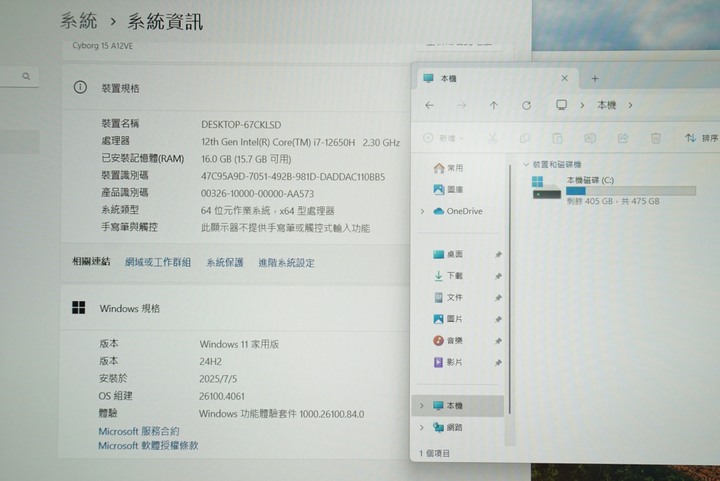This screenshot has width=720, height=481.
Task: Go up one folder level
Action: (494, 106)
